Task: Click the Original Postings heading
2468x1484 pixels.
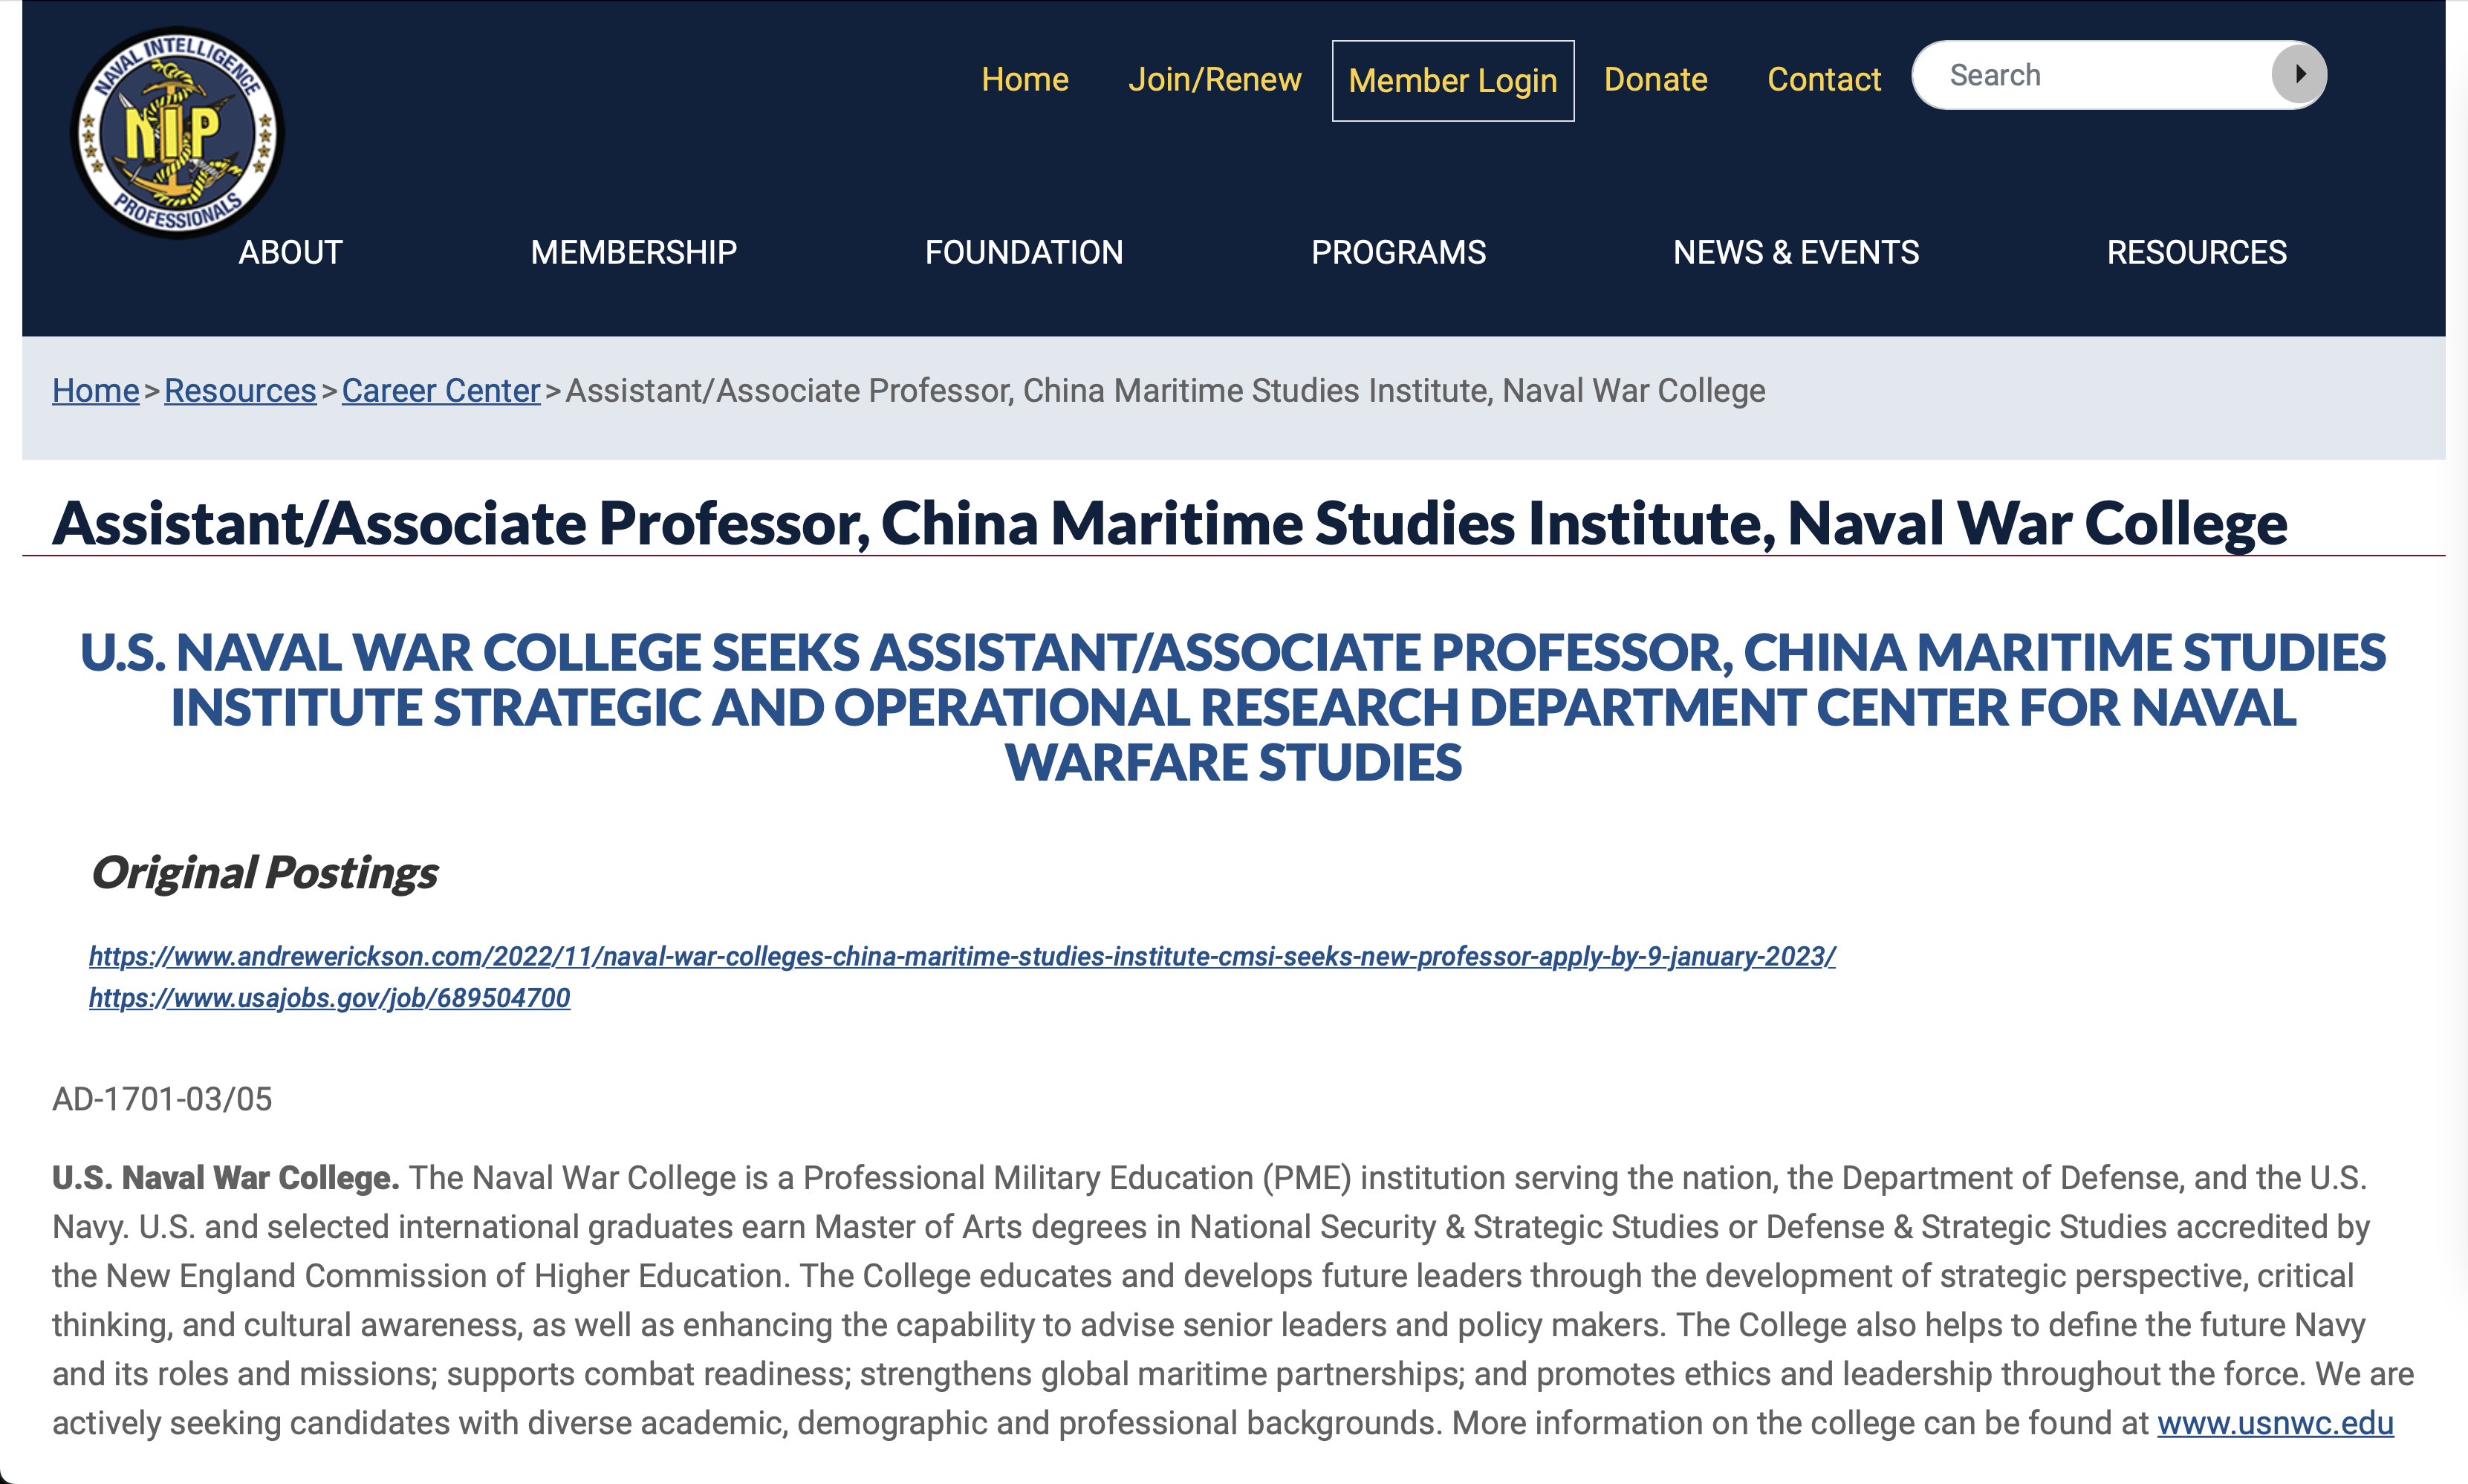Action: (264, 873)
